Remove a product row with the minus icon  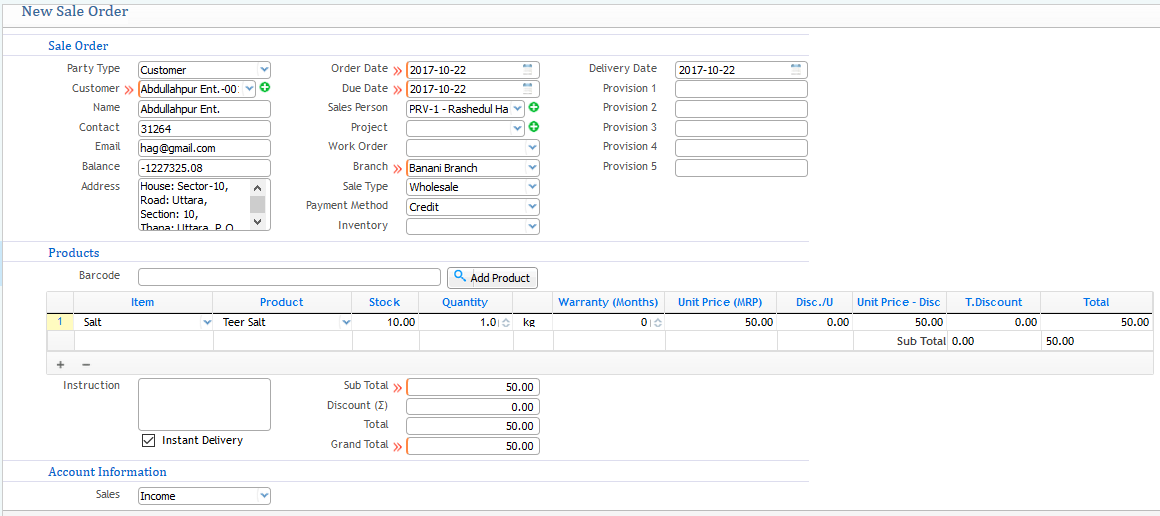(x=86, y=364)
